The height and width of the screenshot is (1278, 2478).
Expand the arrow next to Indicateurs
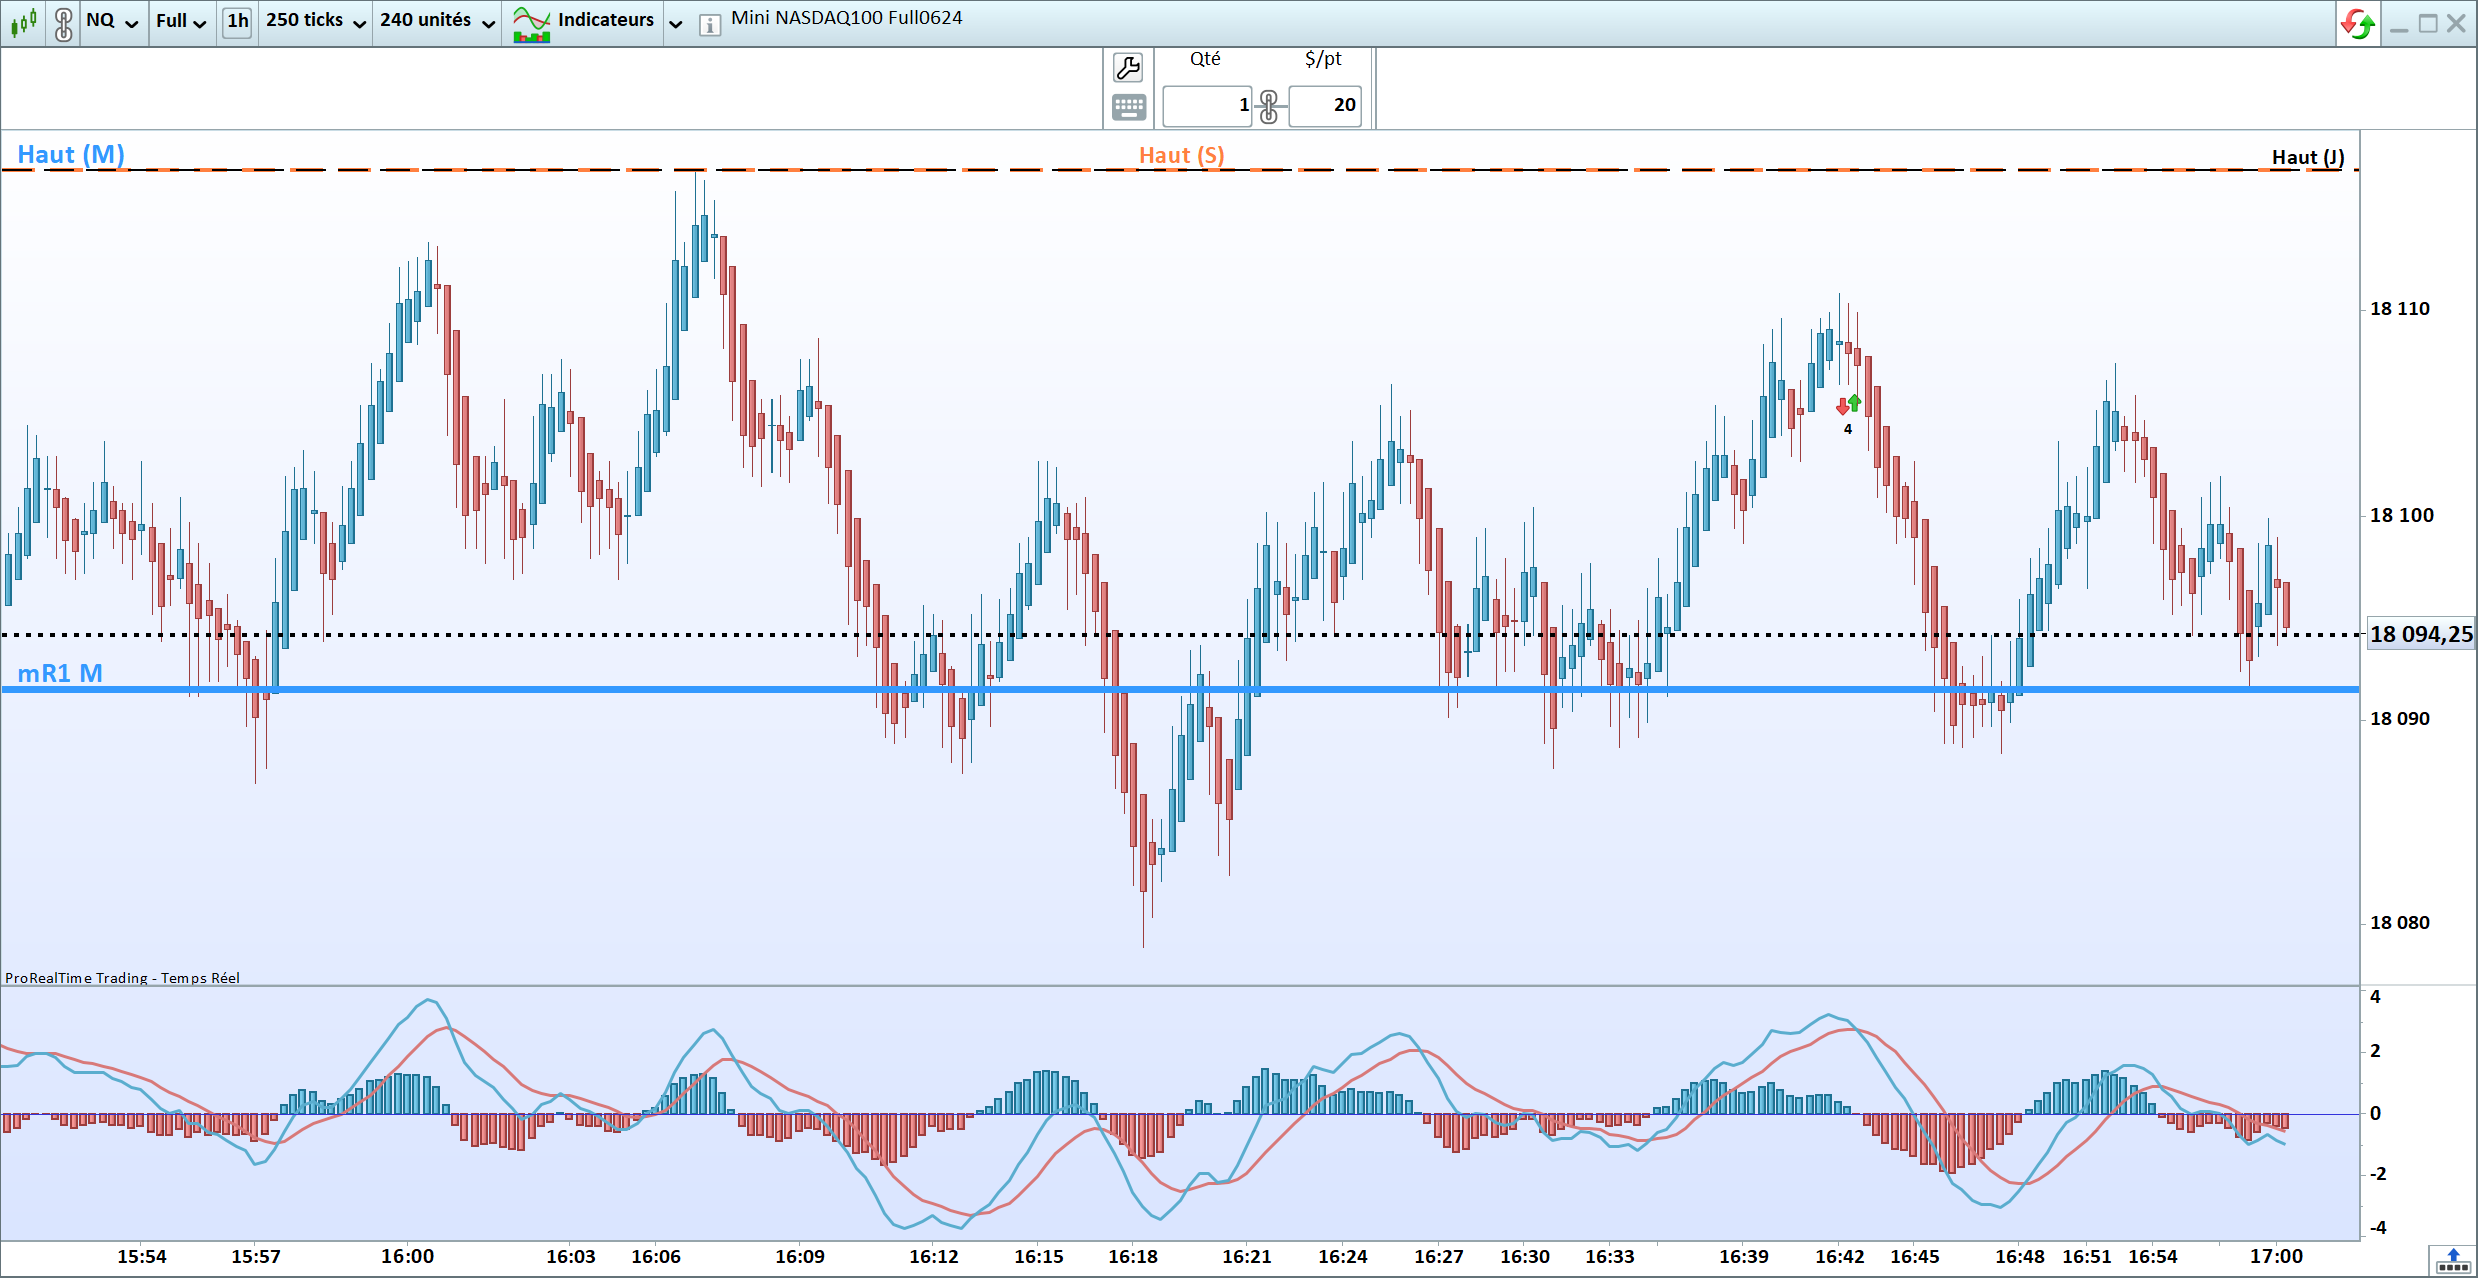676,23
